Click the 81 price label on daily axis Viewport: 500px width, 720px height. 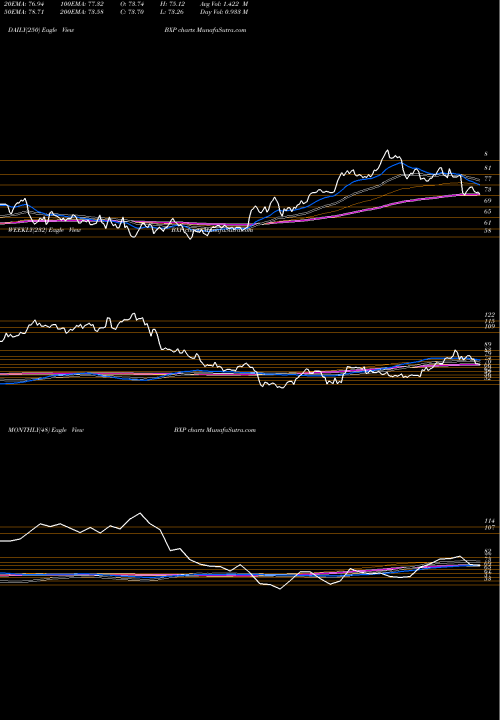pyautogui.click(x=488, y=168)
